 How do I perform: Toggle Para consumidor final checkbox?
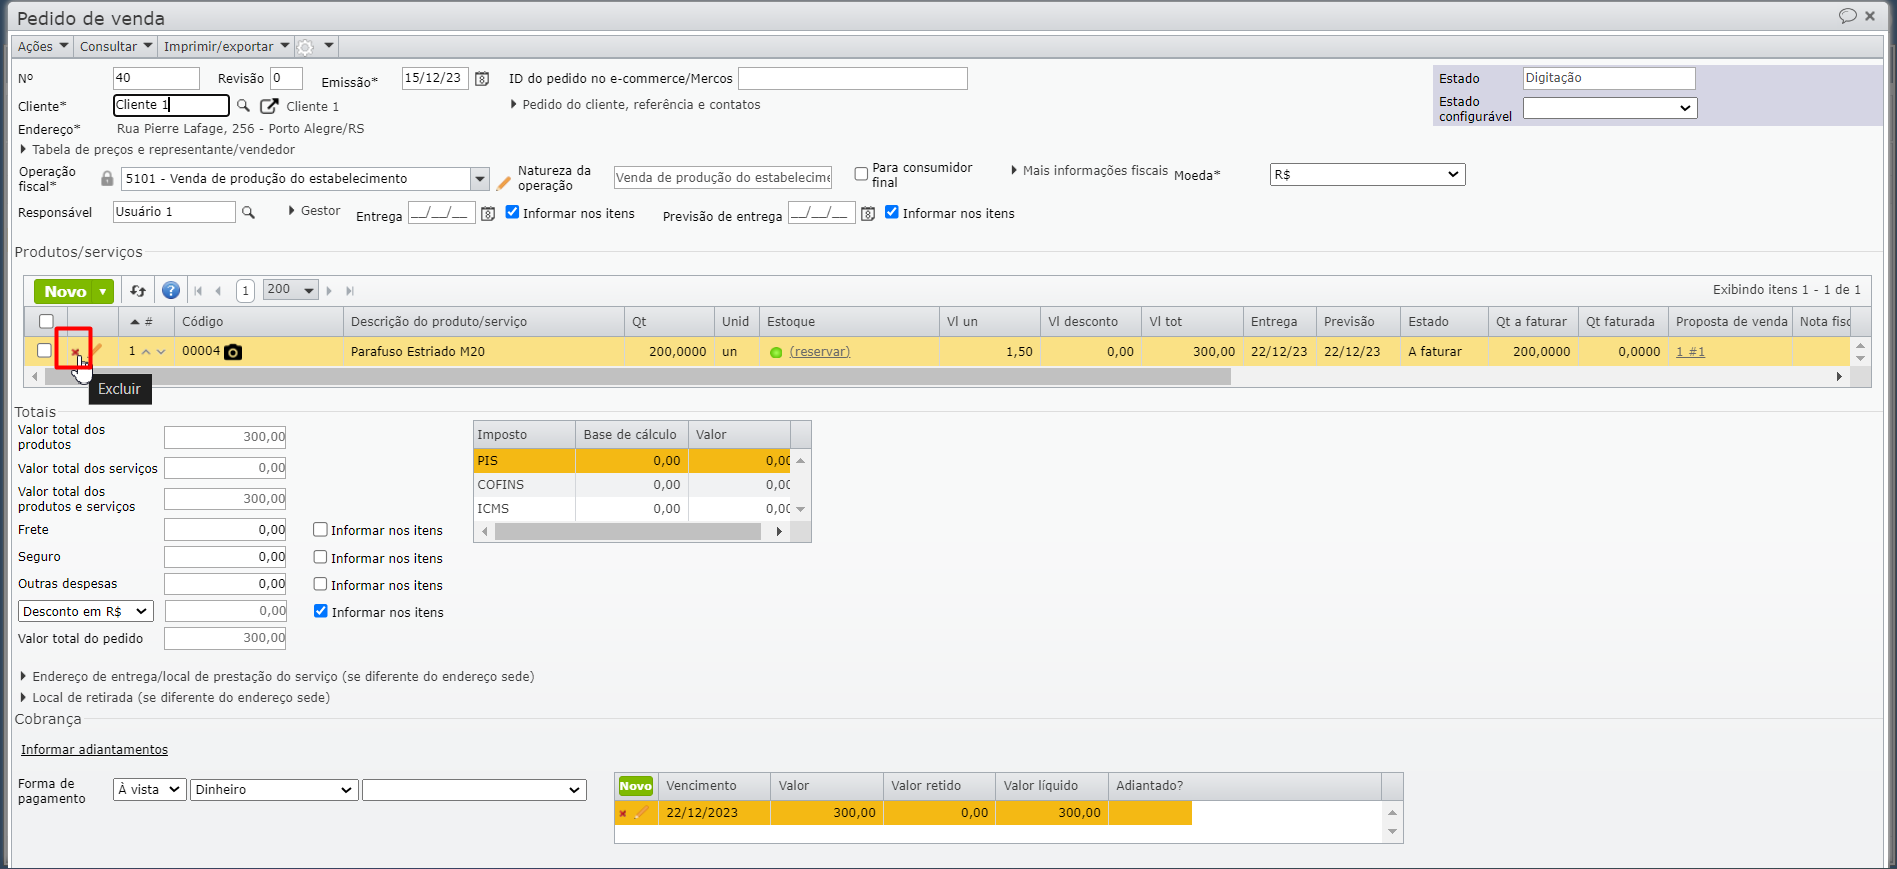pos(861,174)
